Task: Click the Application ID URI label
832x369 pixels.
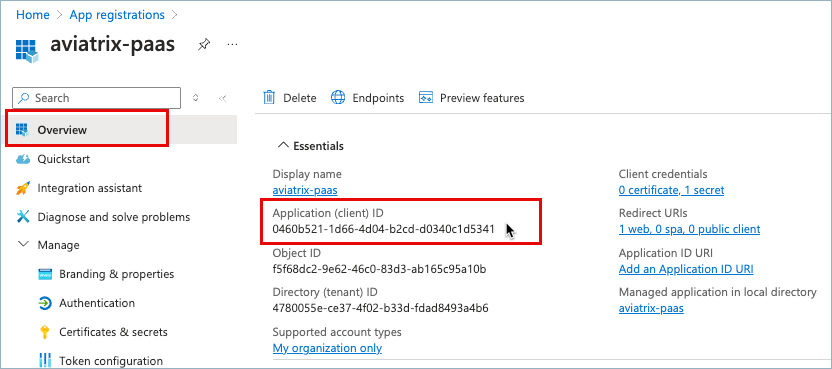Action: (x=665, y=253)
